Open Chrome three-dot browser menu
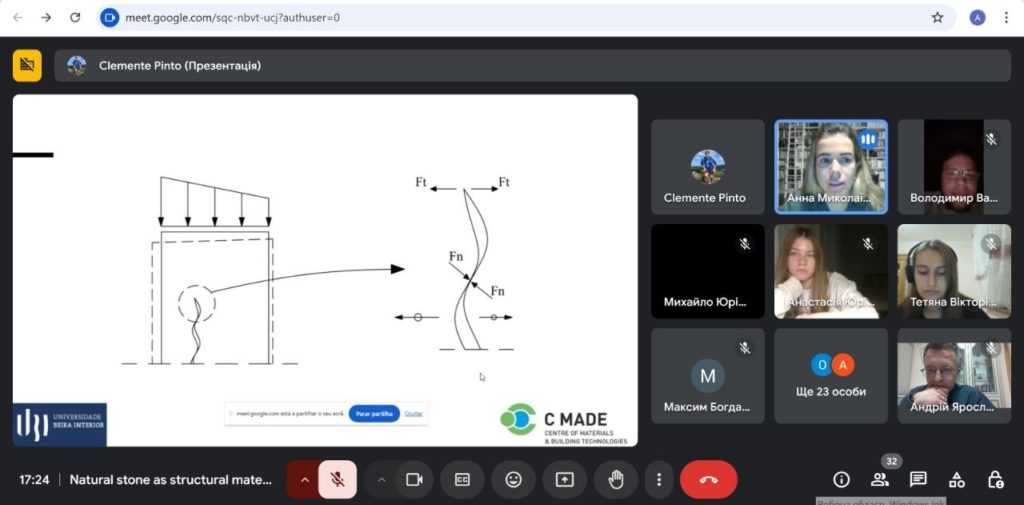 tap(1006, 18)
